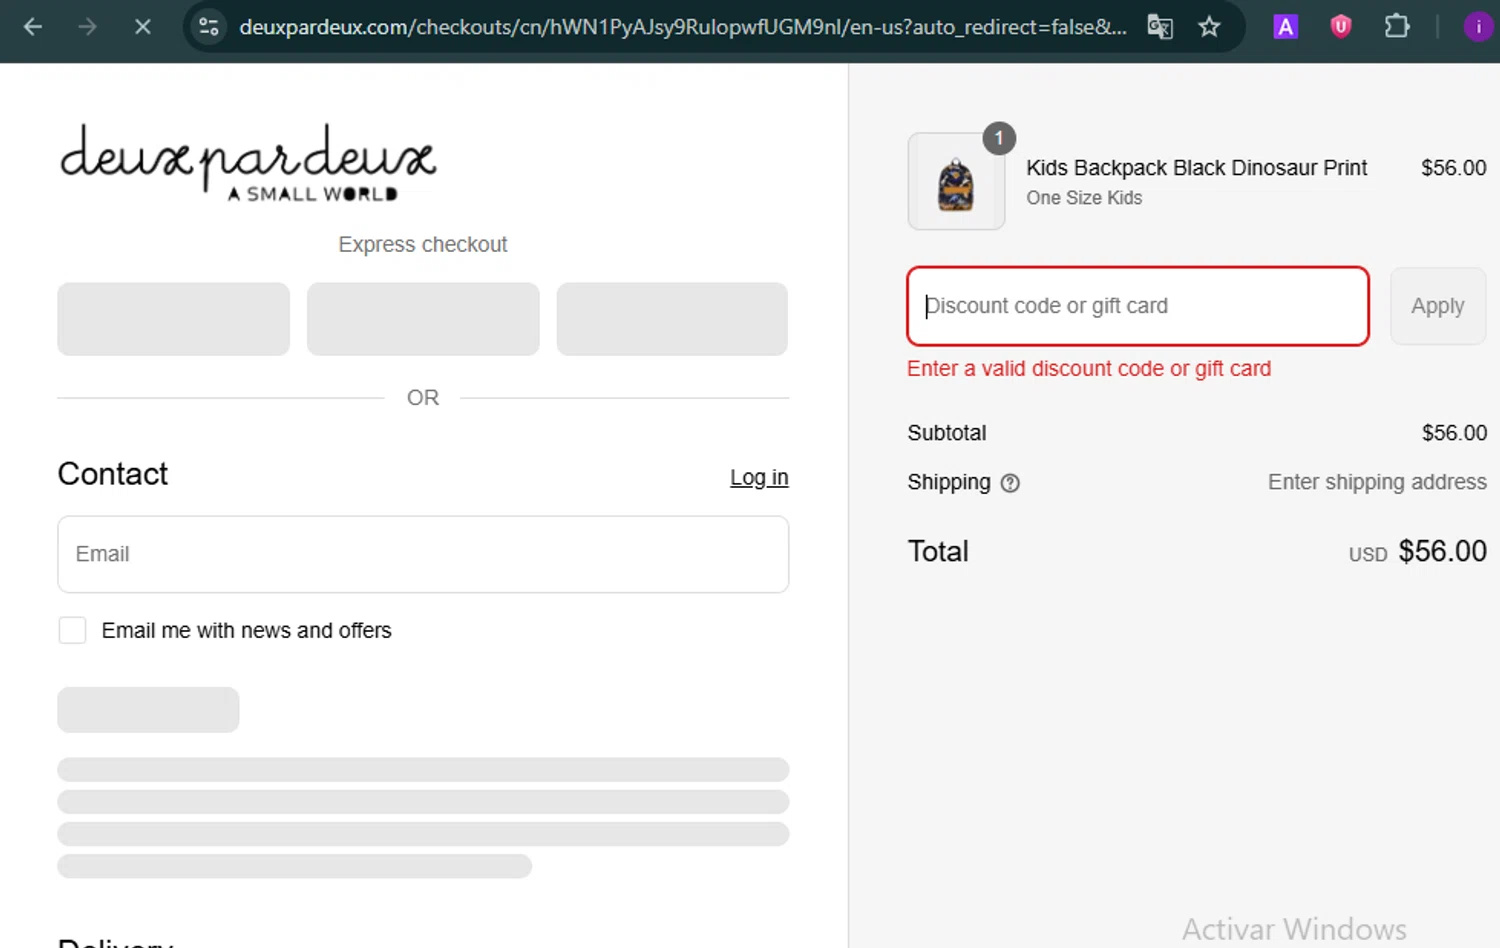Select the Express checkout heading

pos(423,244)
